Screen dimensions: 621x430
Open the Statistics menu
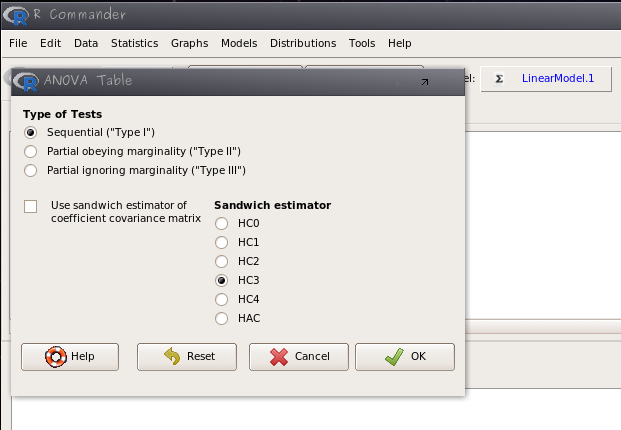pos(134,44)
